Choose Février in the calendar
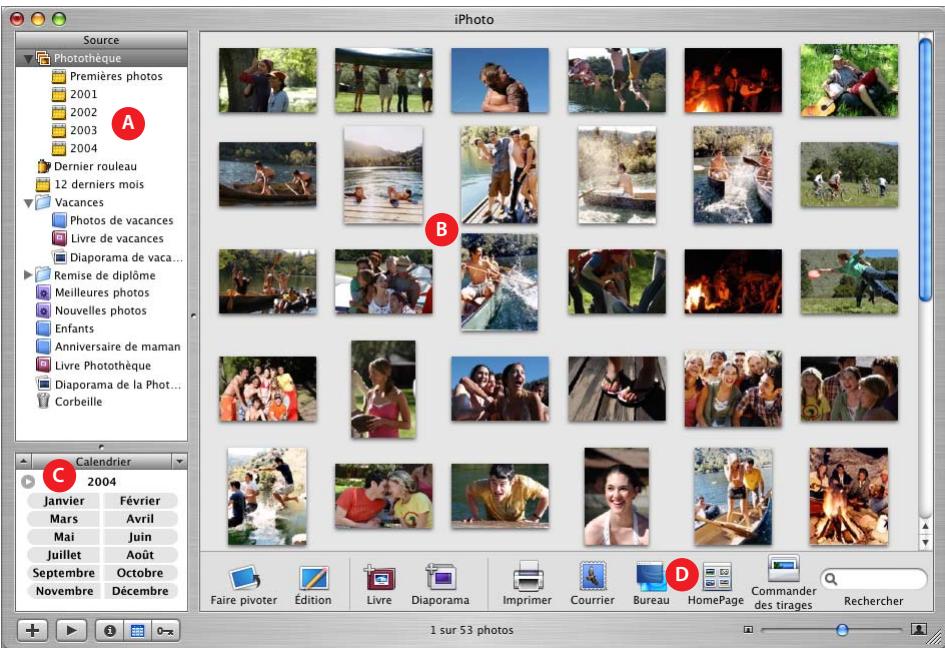 pos(140,501)
